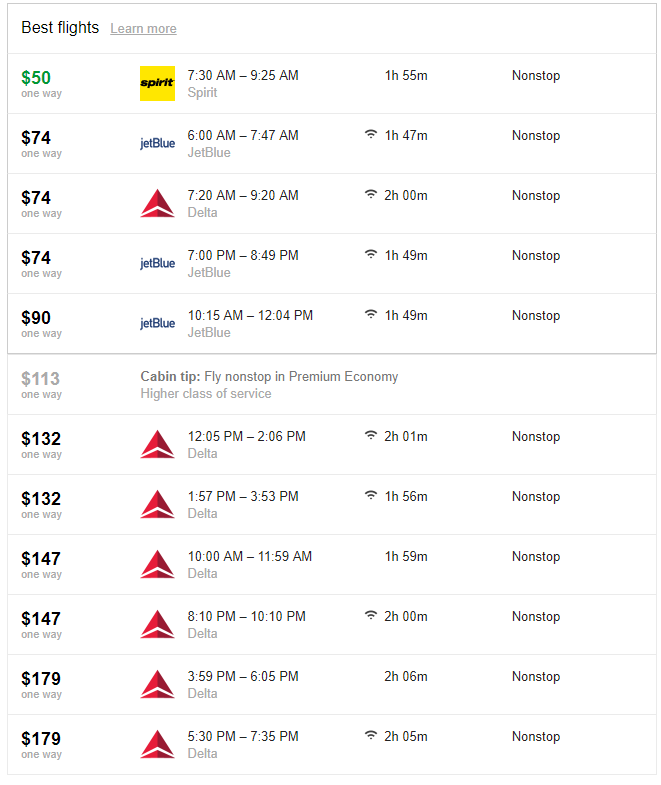Click the Delta logo on 5:30 PM flight
The height and width of the screenshot is (785, 661).
157,744
